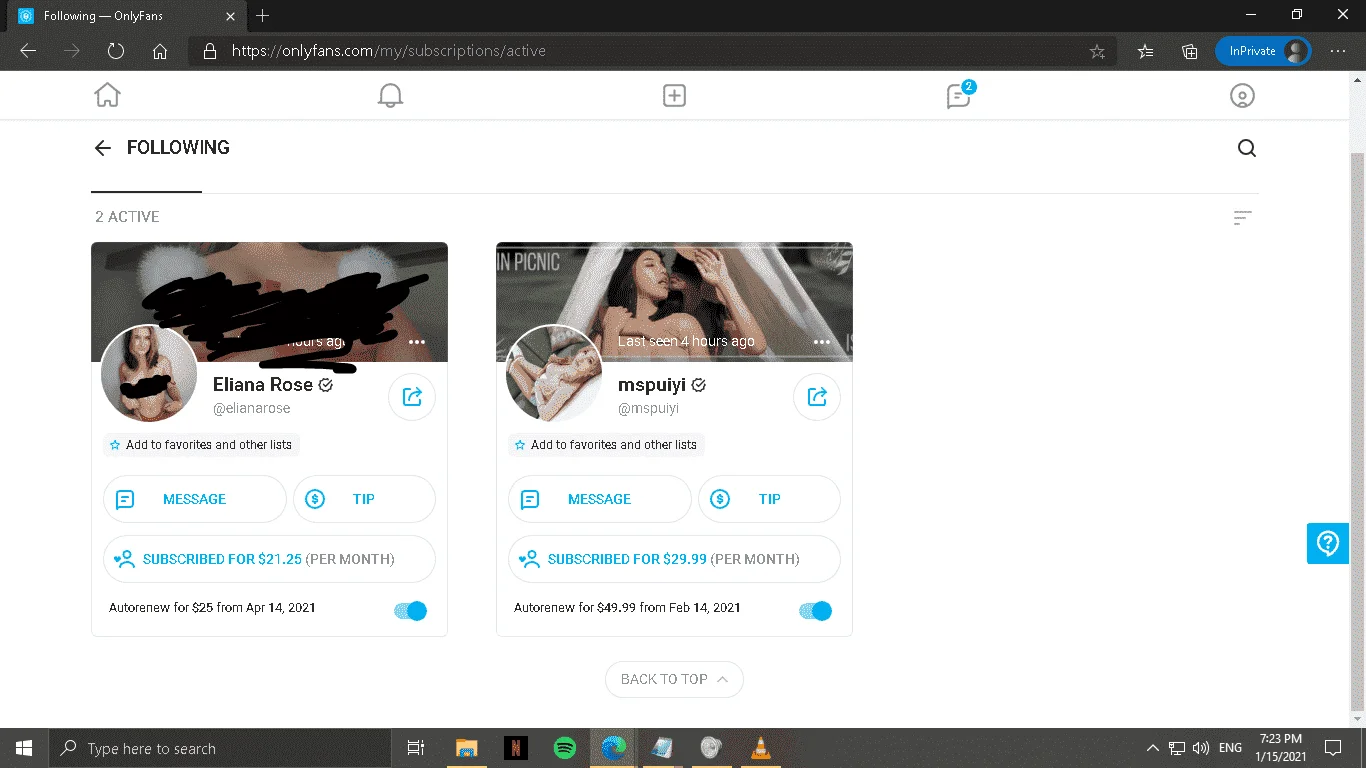Image resolution: width=1366 pixels, height=768 pixels.
Task: Open the notifications bell icon
Action: click(x=390, y=95)
